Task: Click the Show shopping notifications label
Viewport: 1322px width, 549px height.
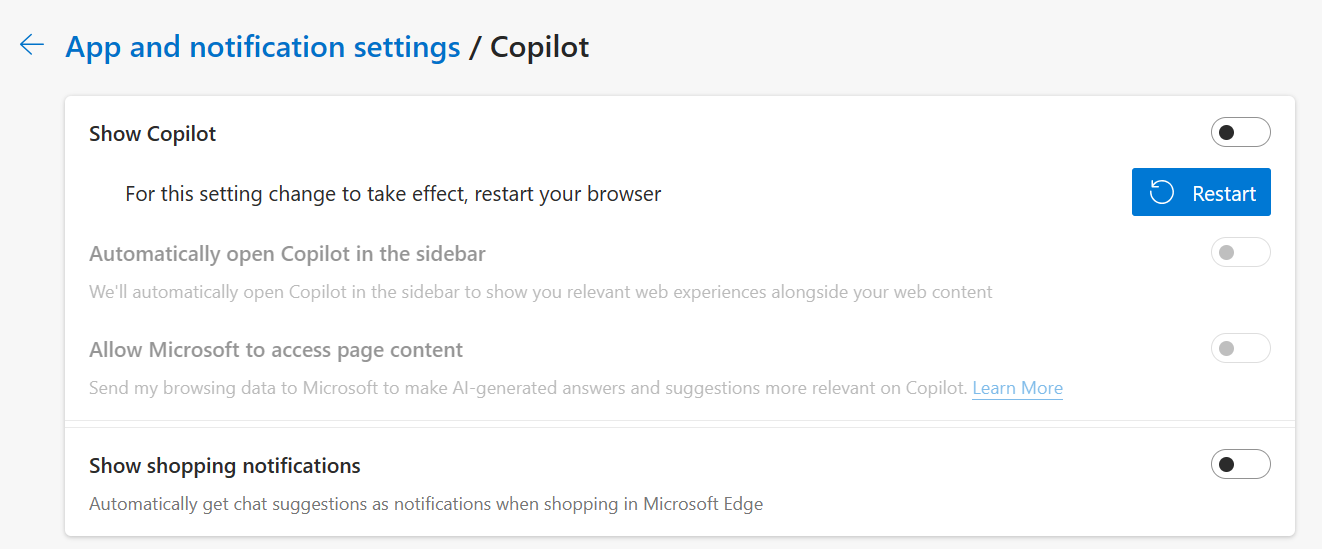Action: (x=225, y=466)
